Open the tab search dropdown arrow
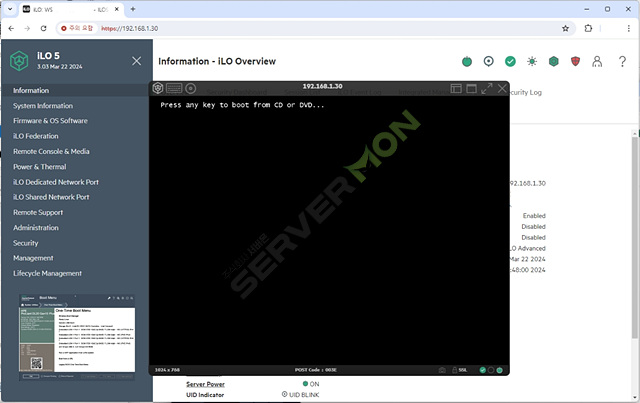The width and height of the screenshot is (640, 403). click(x=10, y=9)
